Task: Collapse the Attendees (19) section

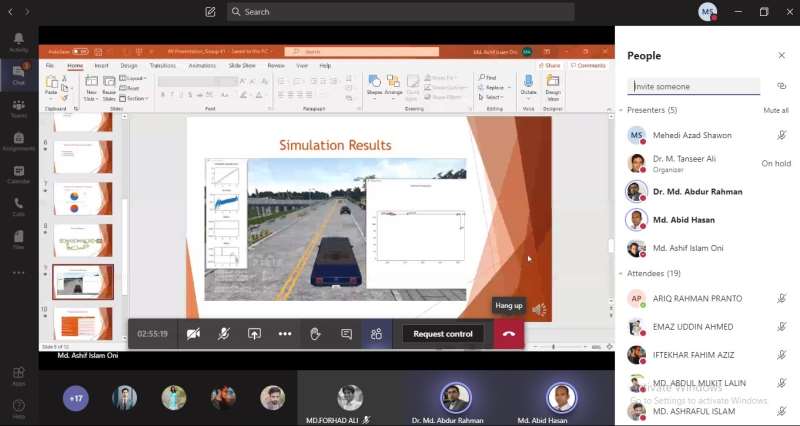Action: tap(621, 273)
